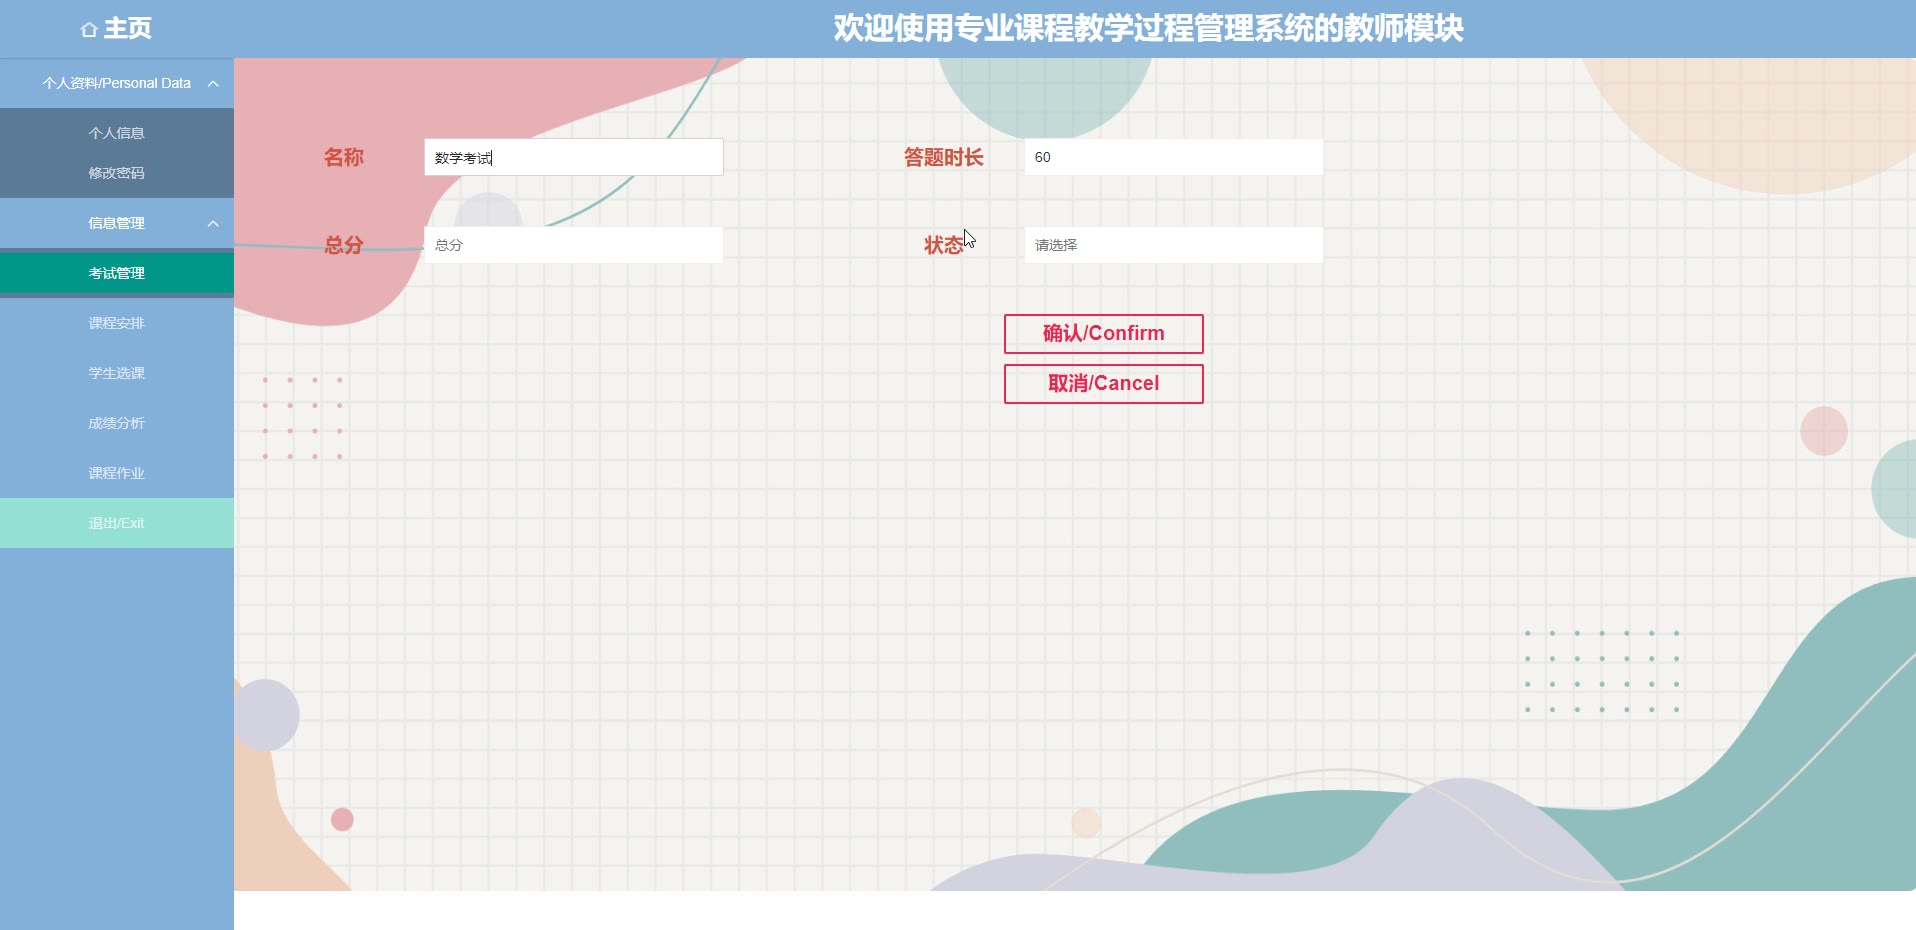1916x930 pixels.
Task: Collapse the 个人资料/Personal Data chevron
Action: (x=213, y=84)
